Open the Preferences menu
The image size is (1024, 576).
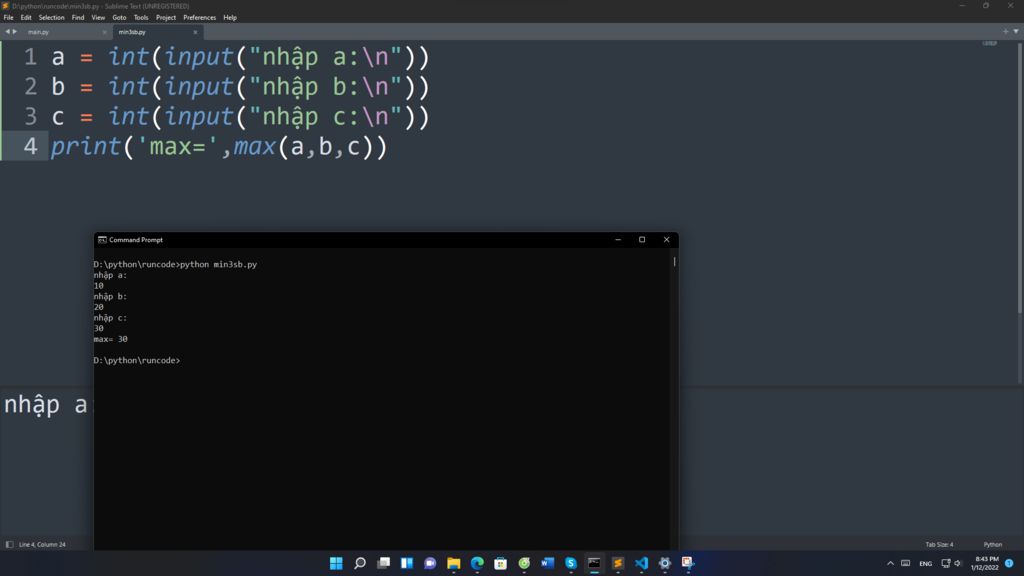[200, 18]
